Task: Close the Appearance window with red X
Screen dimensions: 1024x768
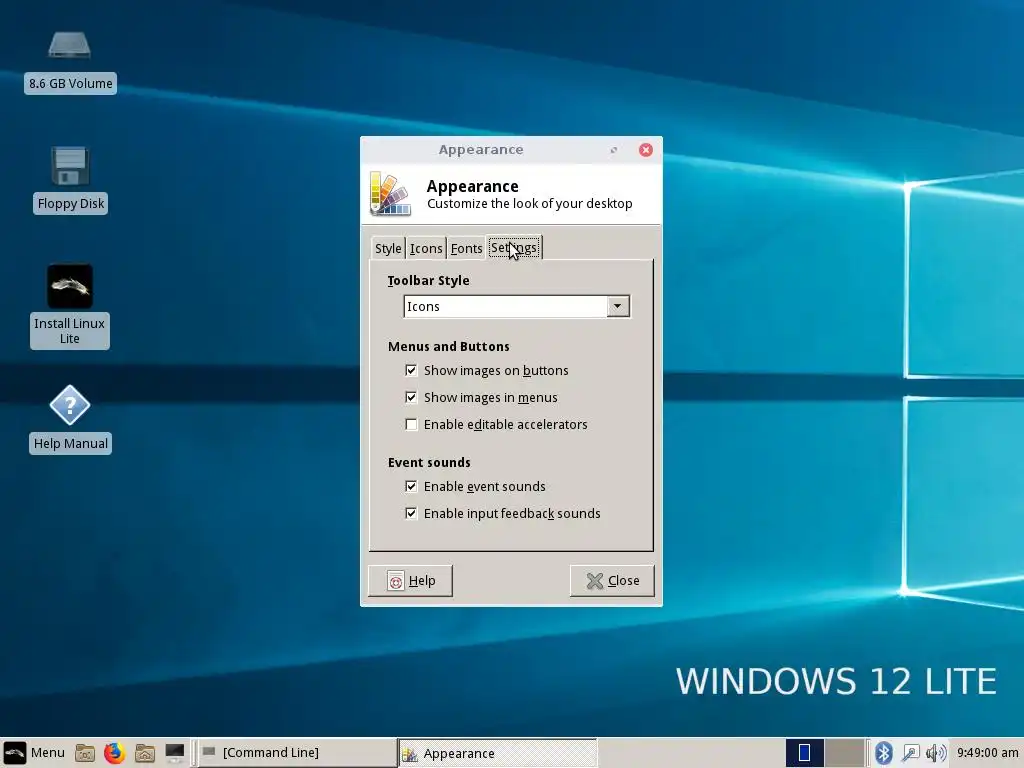Action: point(646,150)
